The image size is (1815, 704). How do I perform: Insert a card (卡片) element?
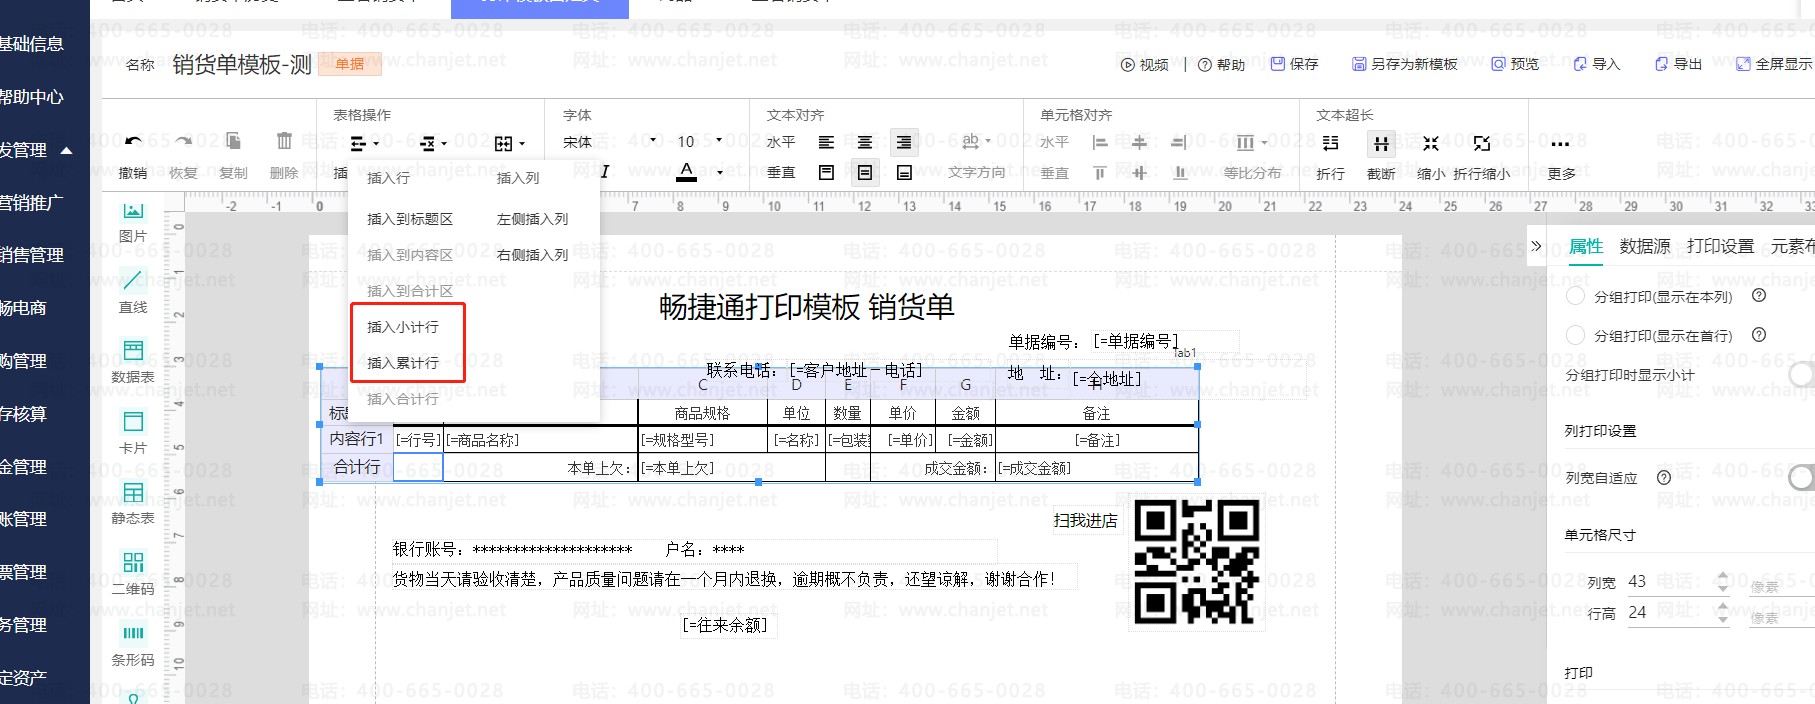[x=133, y=433]
